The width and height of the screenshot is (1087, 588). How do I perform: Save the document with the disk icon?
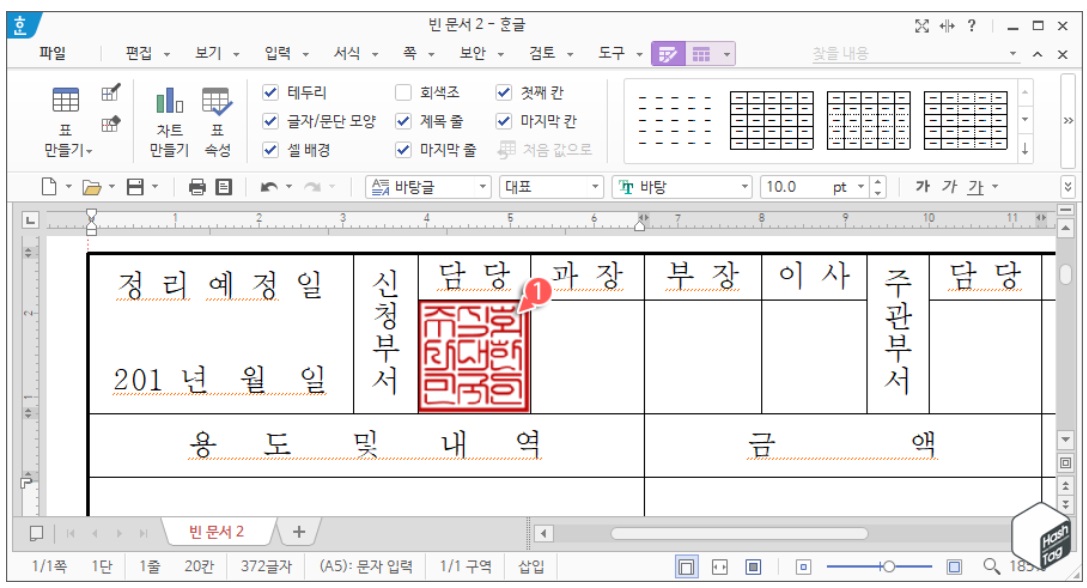pos(135,187)
